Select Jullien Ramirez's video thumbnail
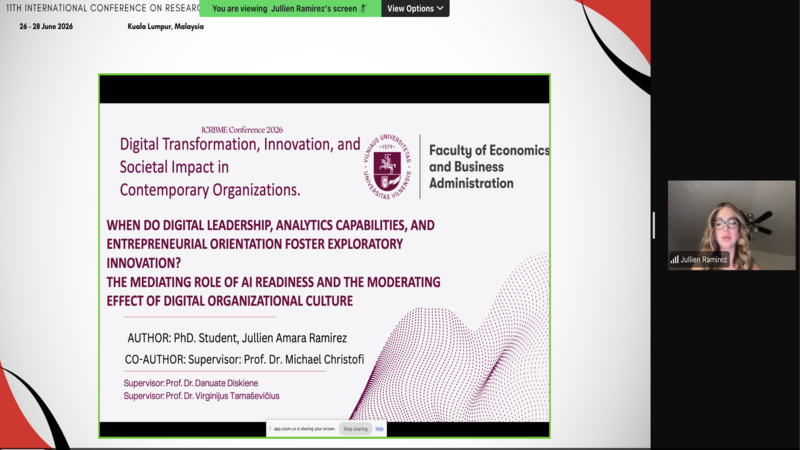Screen dimensions: 800x450 coord(732,225)
